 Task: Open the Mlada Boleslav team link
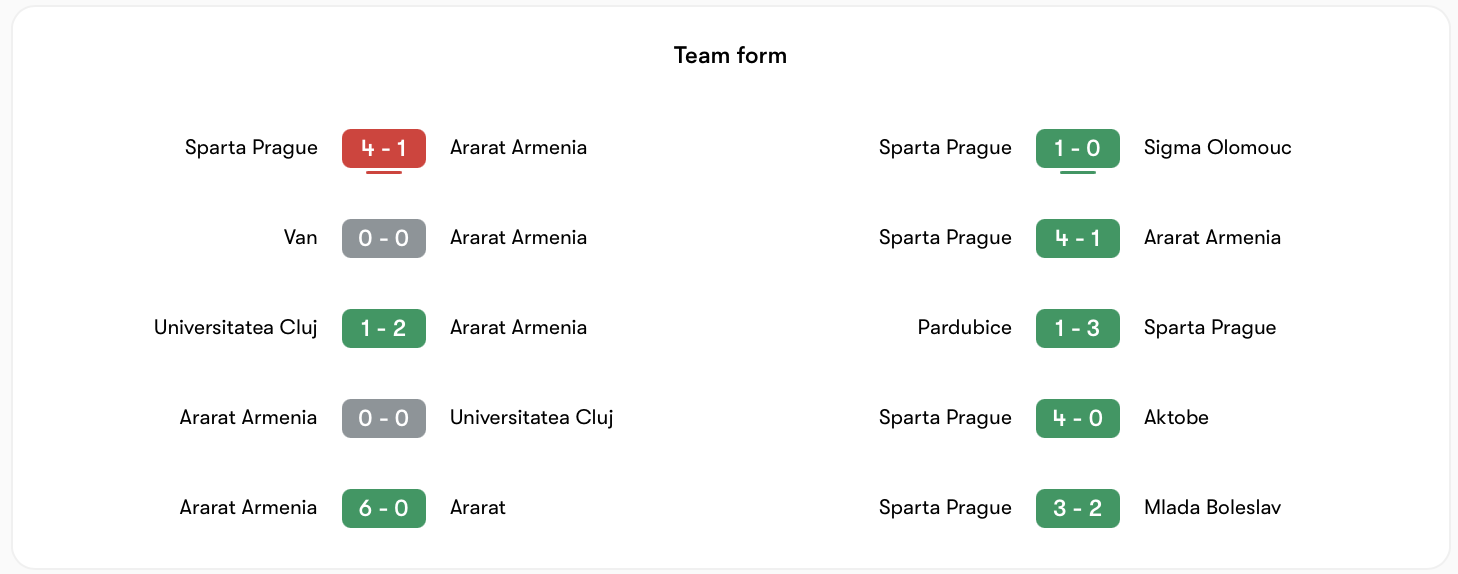(x=1212, y=508)
